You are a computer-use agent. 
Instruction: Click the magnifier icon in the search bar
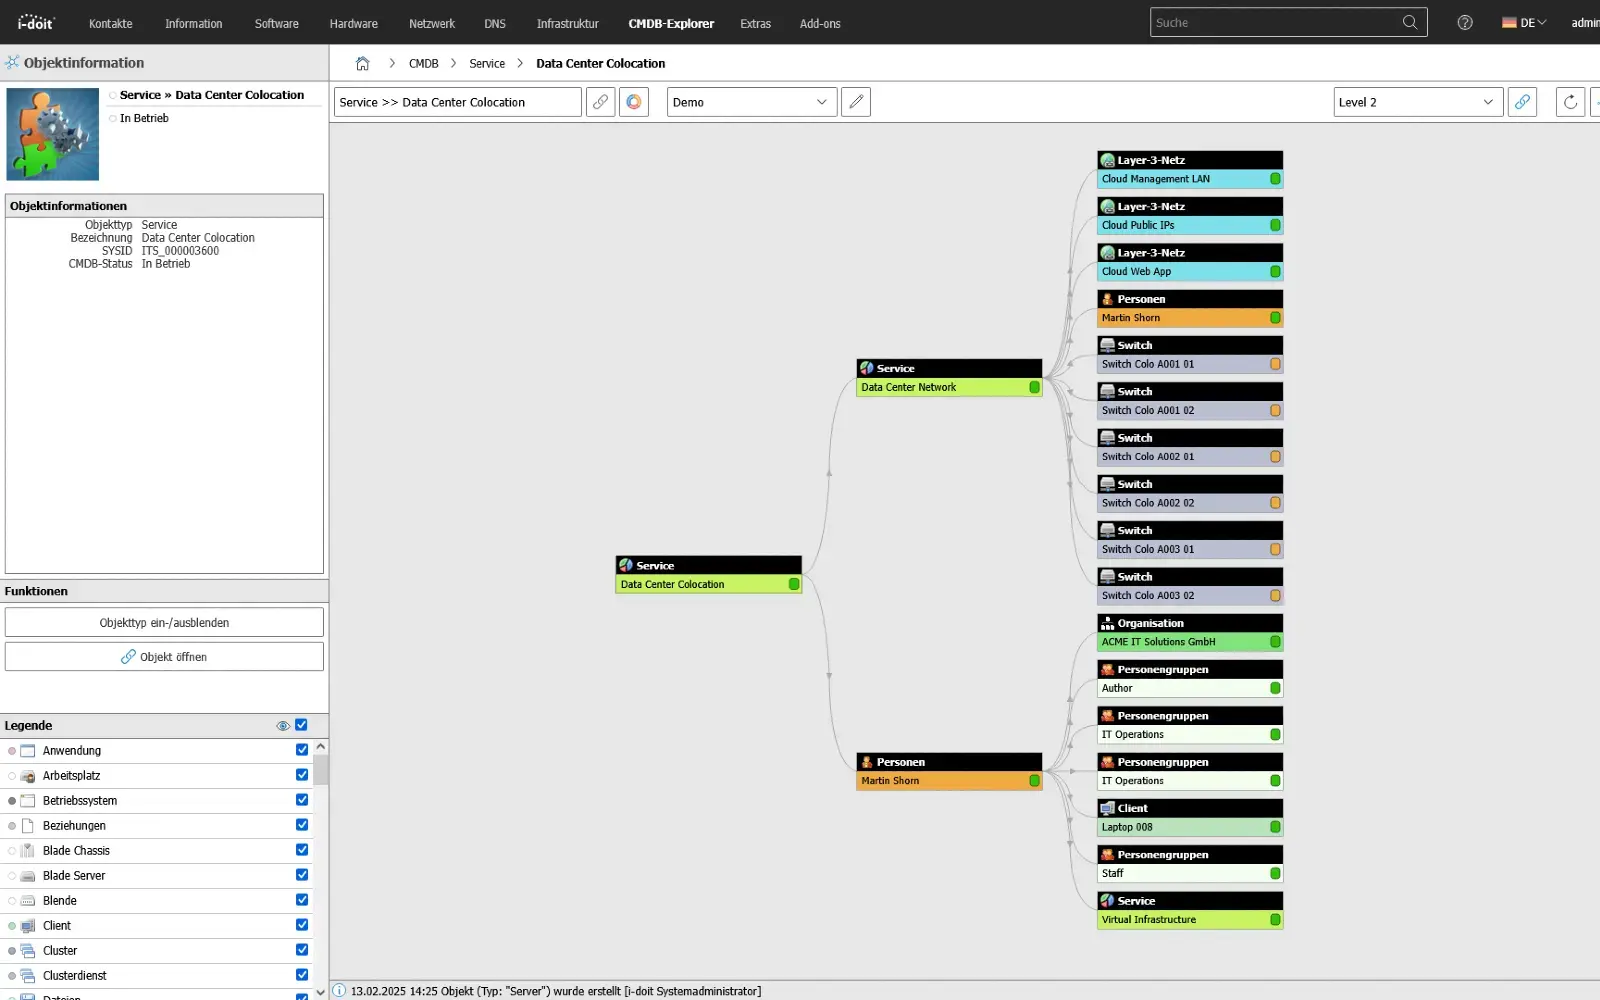1409,22
